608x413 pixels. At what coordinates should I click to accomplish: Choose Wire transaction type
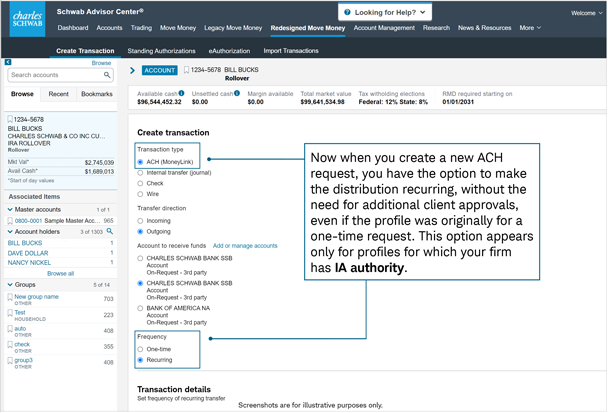(x=140, y=194)
